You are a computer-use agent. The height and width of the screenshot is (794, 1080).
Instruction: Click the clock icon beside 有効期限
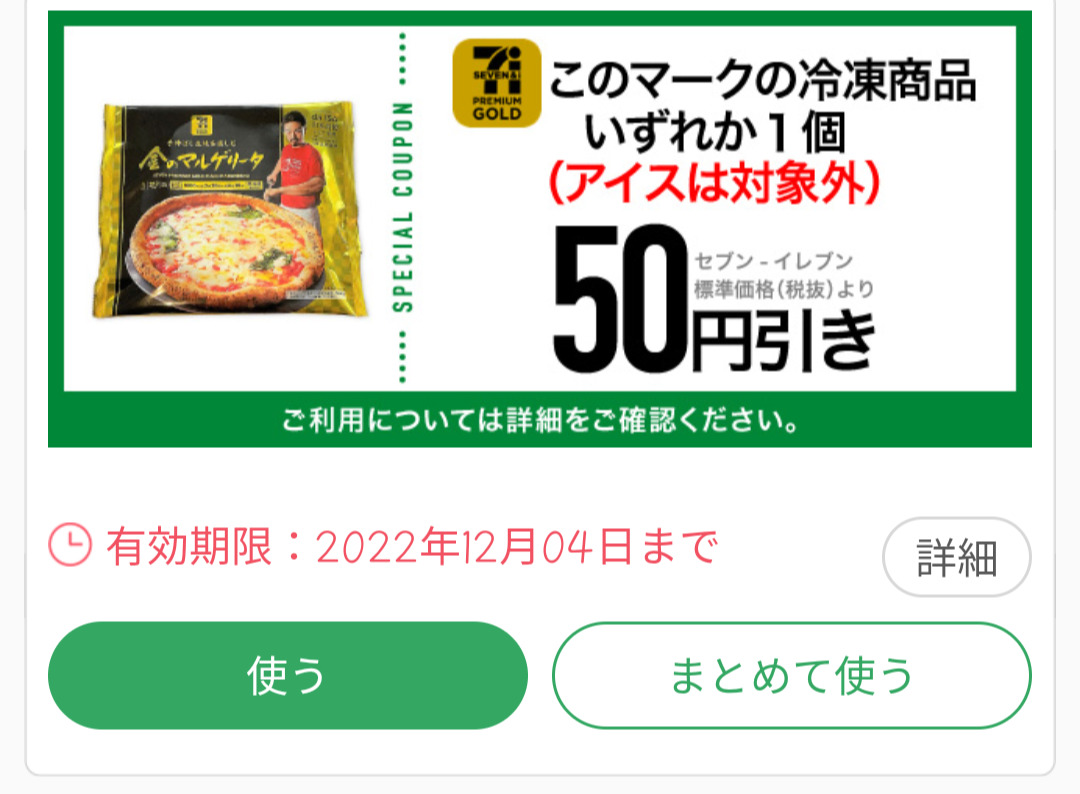(x=70, y=545)
